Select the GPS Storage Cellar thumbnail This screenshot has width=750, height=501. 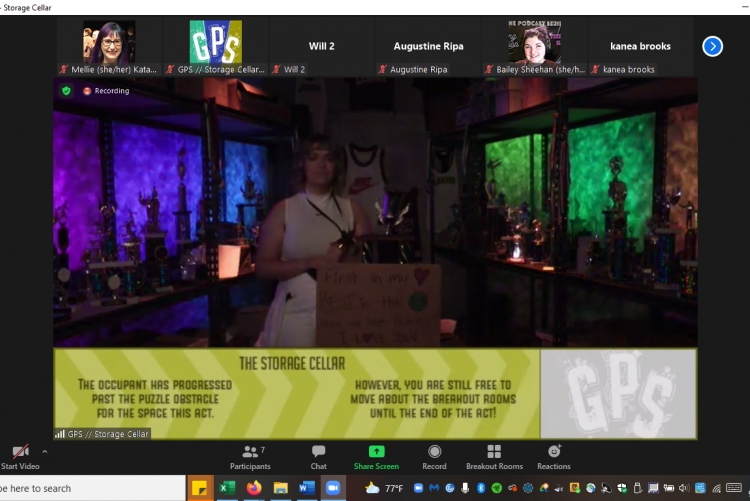215,45
